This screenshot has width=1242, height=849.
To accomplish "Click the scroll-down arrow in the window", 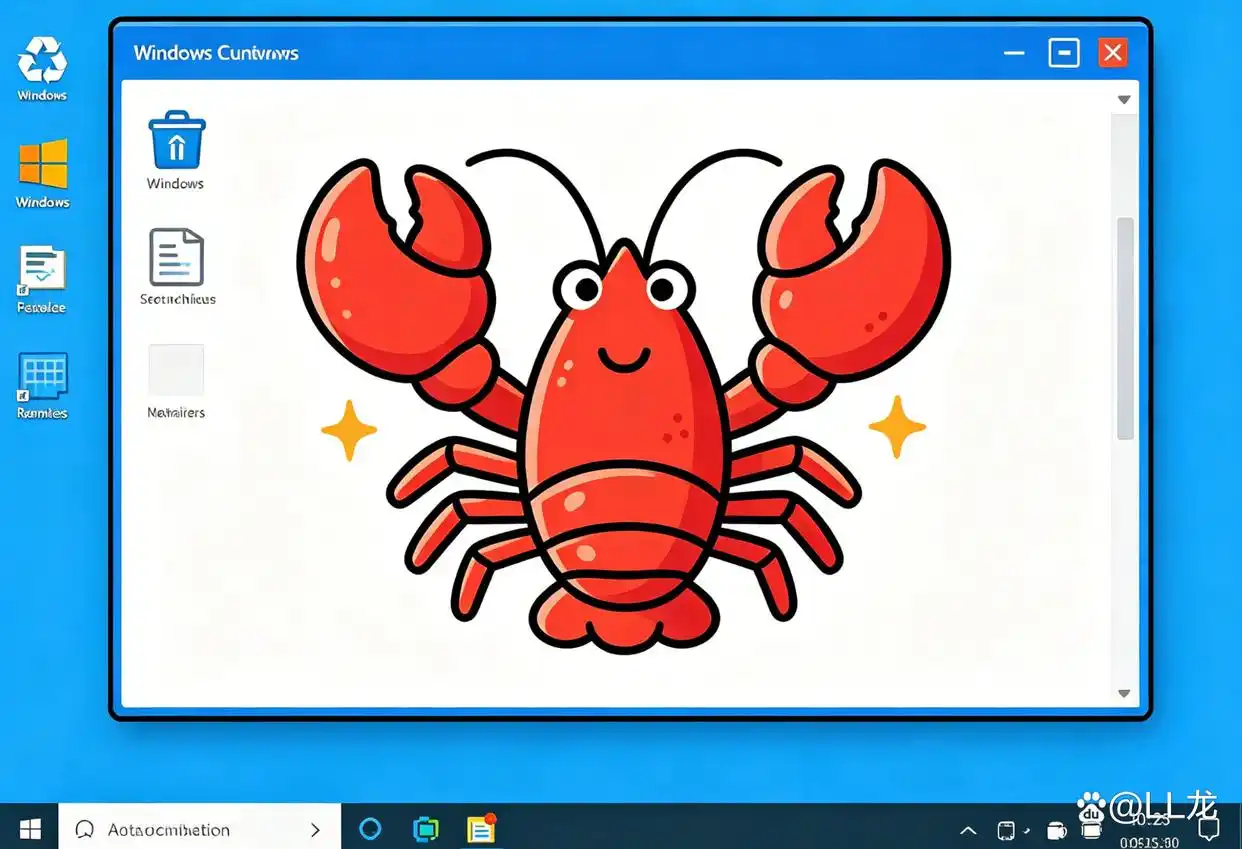I will click(x=1123, y=692).
